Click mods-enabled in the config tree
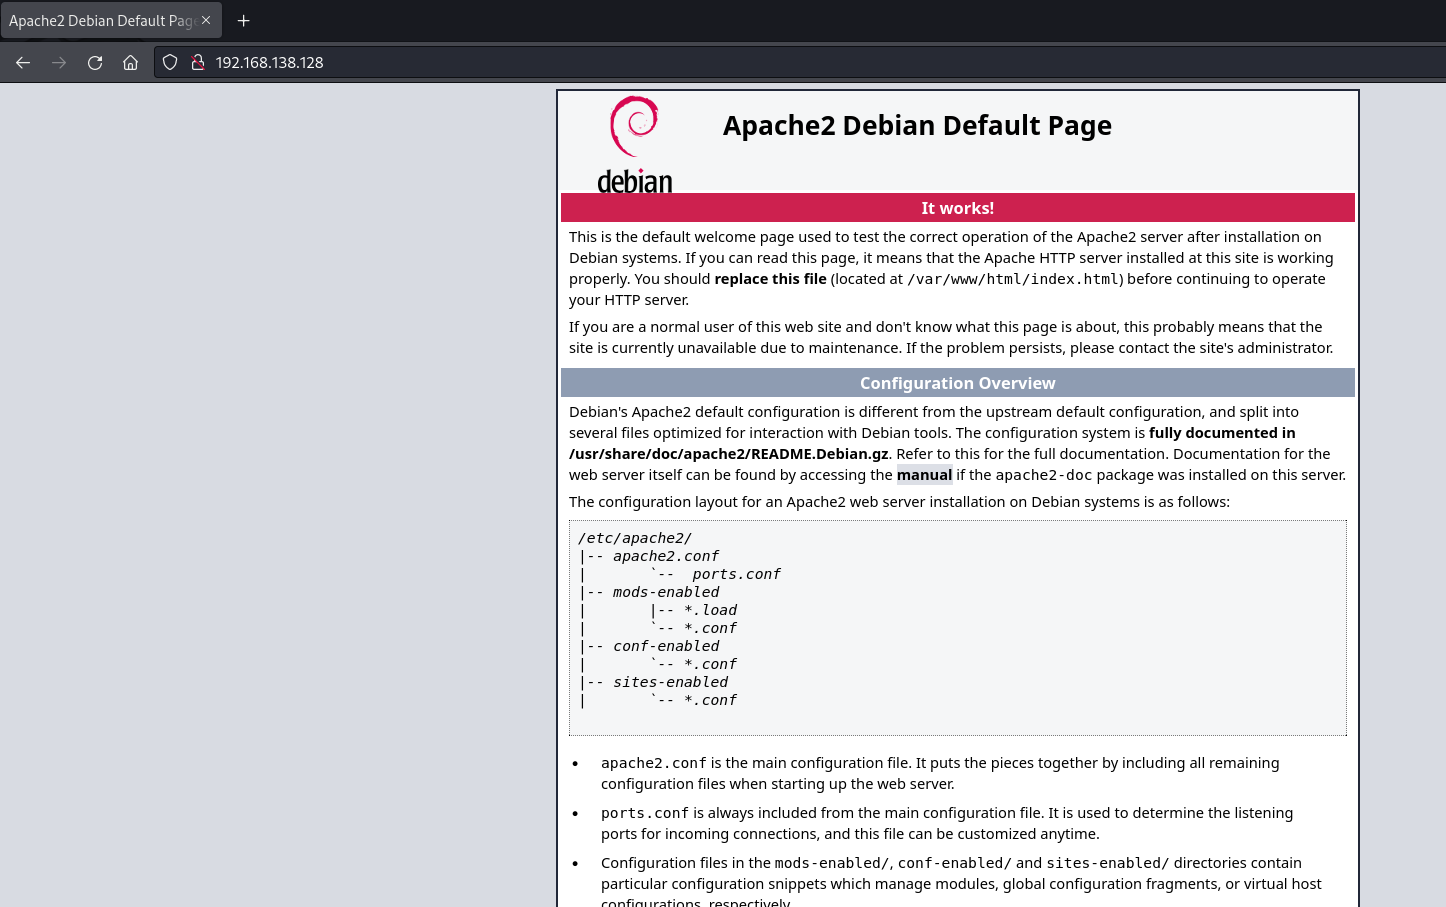The image size is (1446, 907). pos(666,592)
